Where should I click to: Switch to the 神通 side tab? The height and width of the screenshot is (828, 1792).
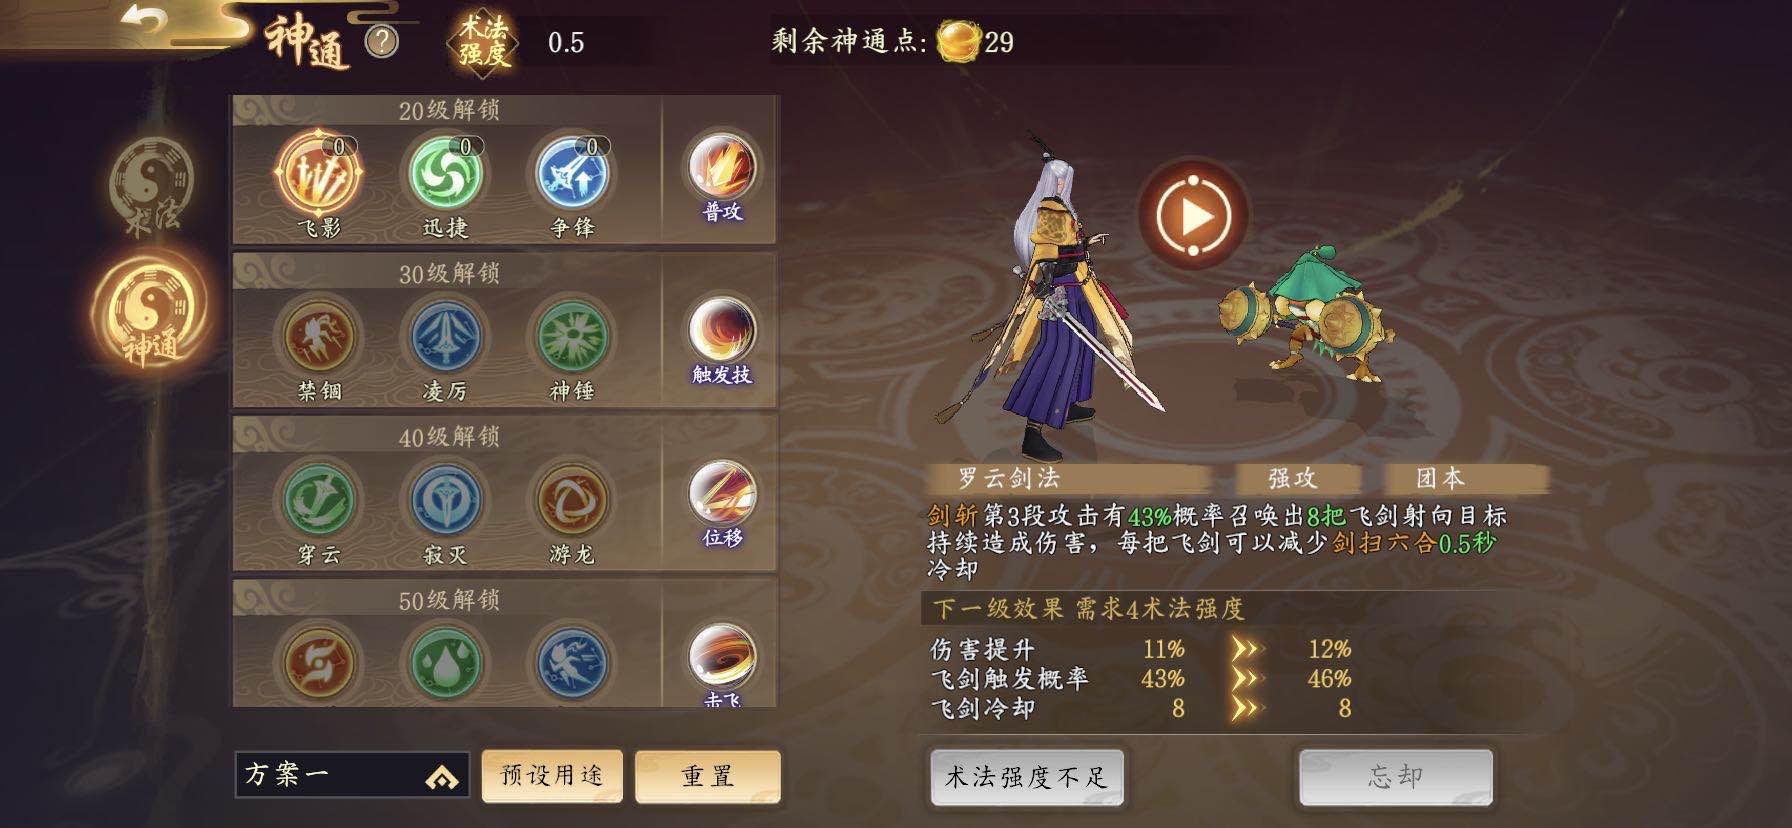(150, 314)
